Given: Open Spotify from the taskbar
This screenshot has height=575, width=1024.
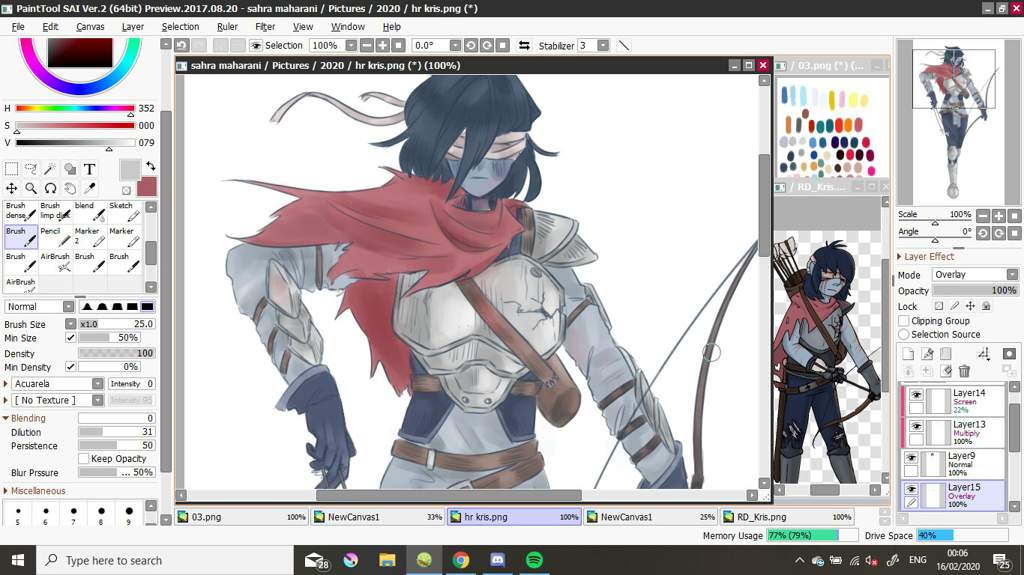Looking at the screenshot, I should point(534,560).
